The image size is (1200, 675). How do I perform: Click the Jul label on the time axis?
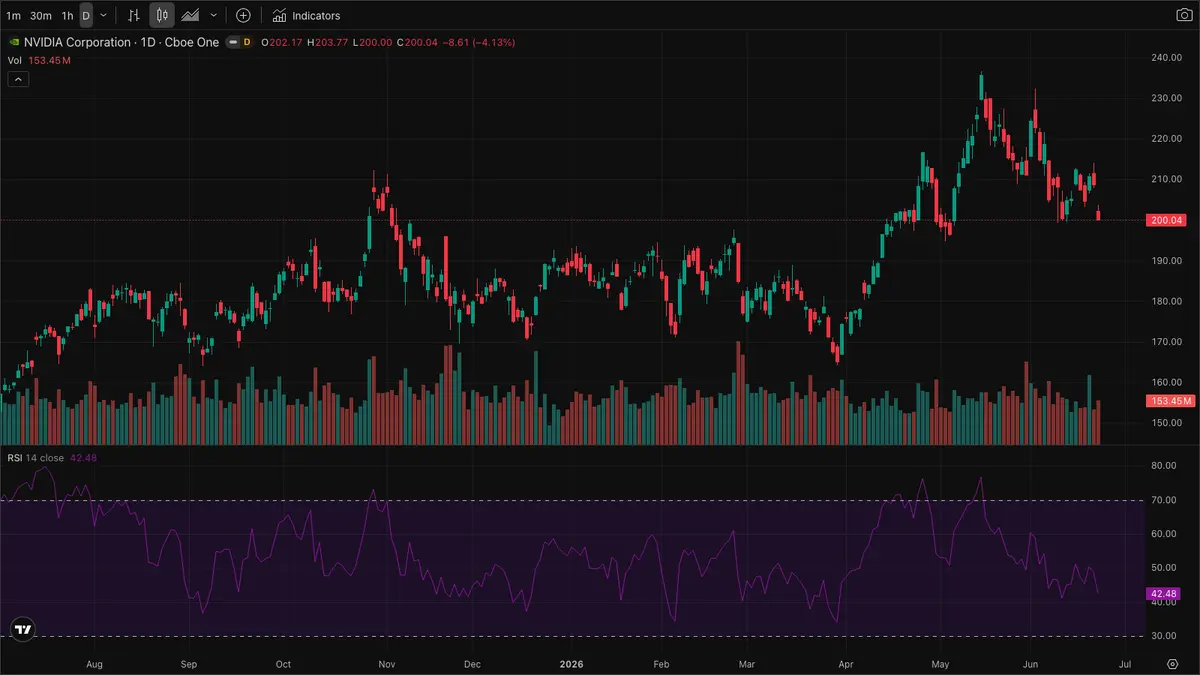pyautogui.click(x=1125, y=663)
